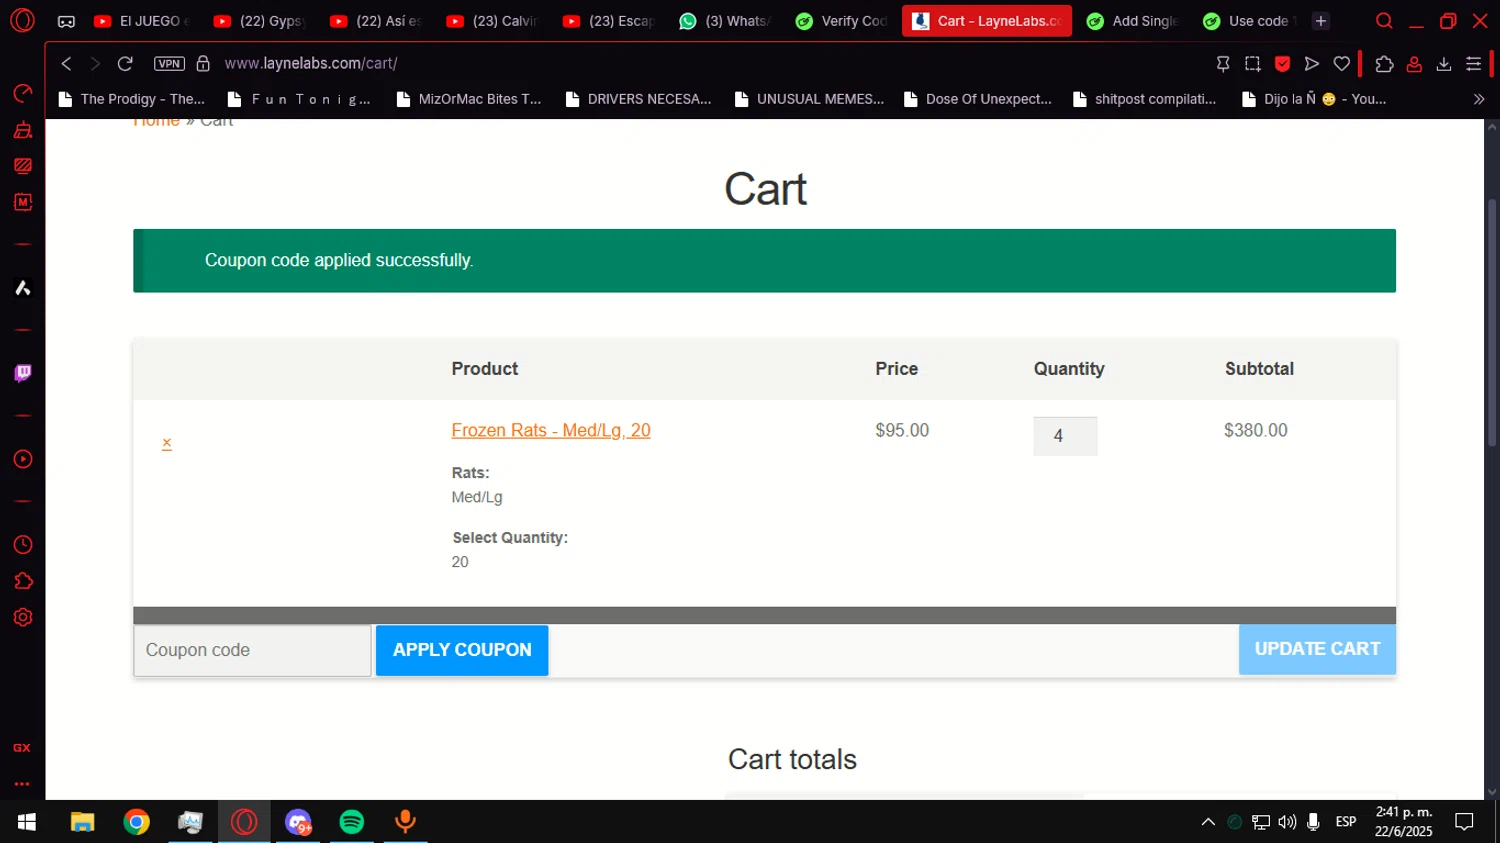This screenshot has width=1500, height=843.
Task: Open Windows Start menu
Action: point(27,822)
